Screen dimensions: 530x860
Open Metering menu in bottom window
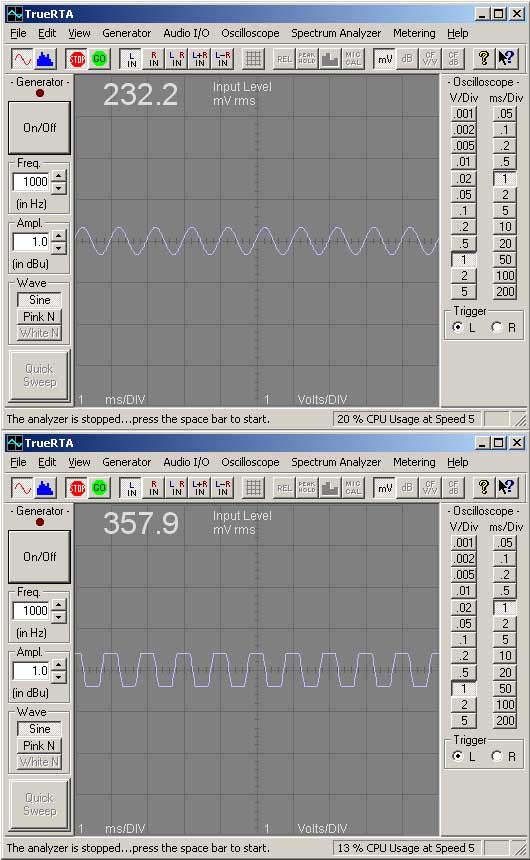point(414,462)
